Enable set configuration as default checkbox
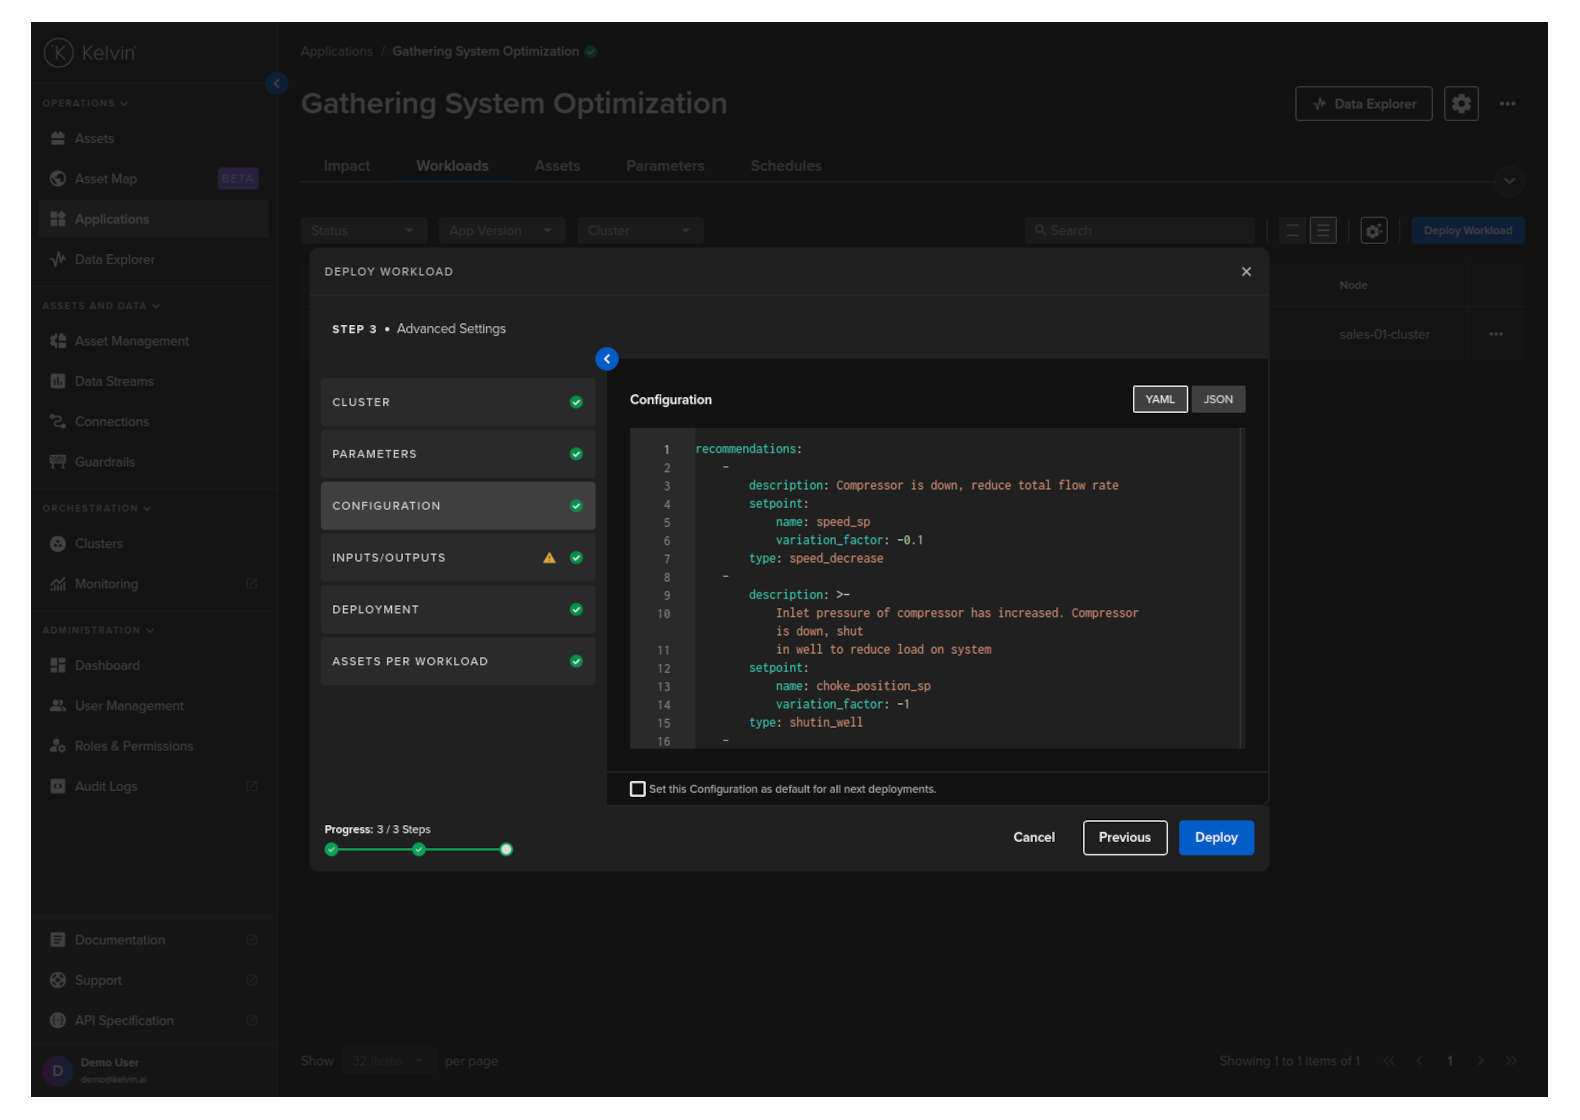Screen dimensions: 1580x1120 (x=638, y=789)
